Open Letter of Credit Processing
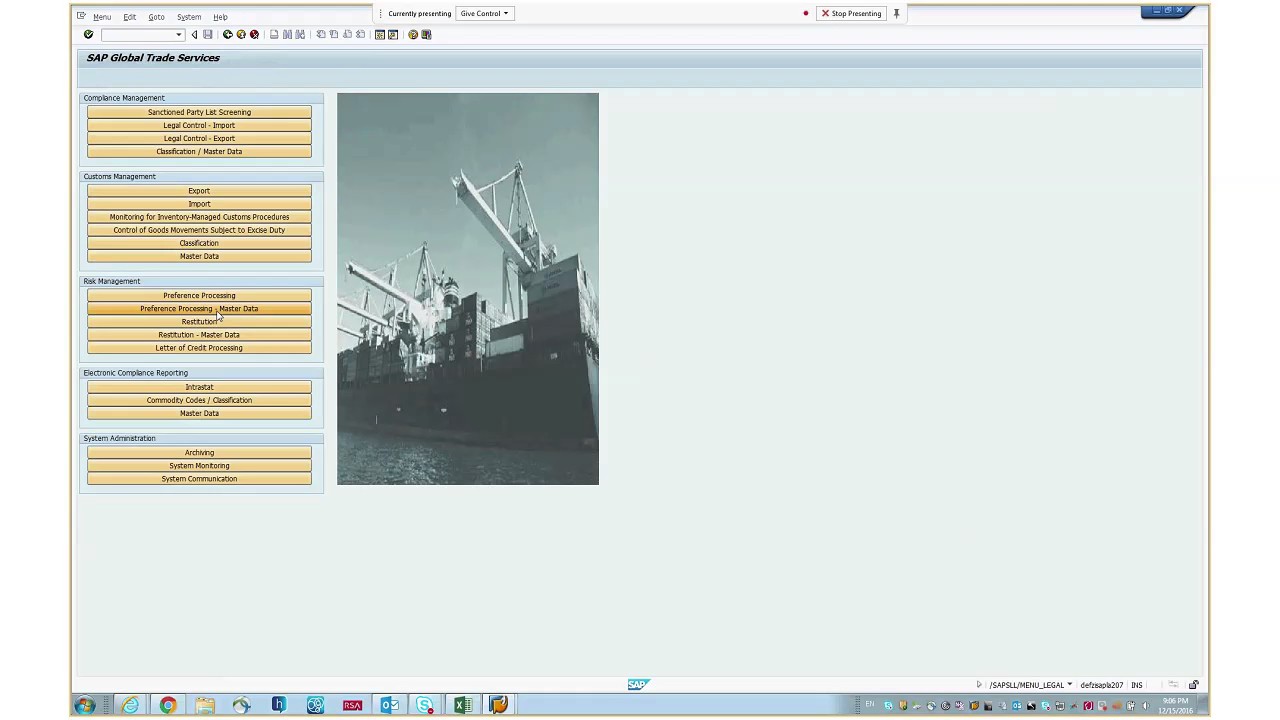 click(199, 347)
